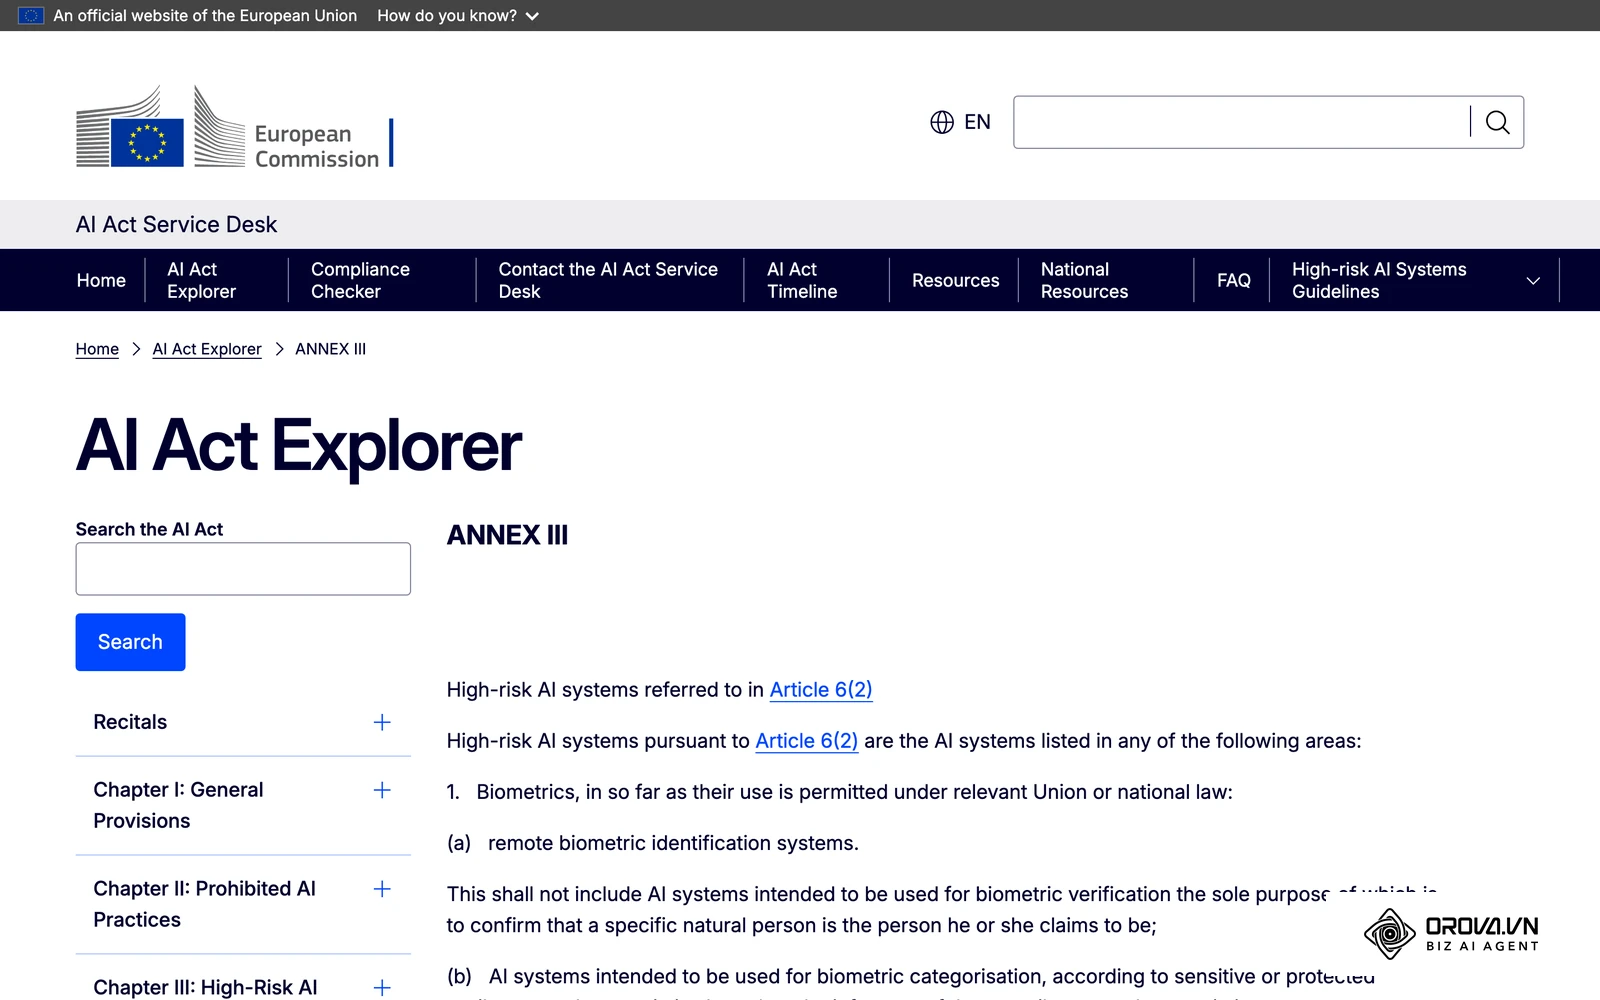1600x1000 pixels.
Task: Click the Recitals sidebar label
Action: pyautogui.click(x=130, y=722)
